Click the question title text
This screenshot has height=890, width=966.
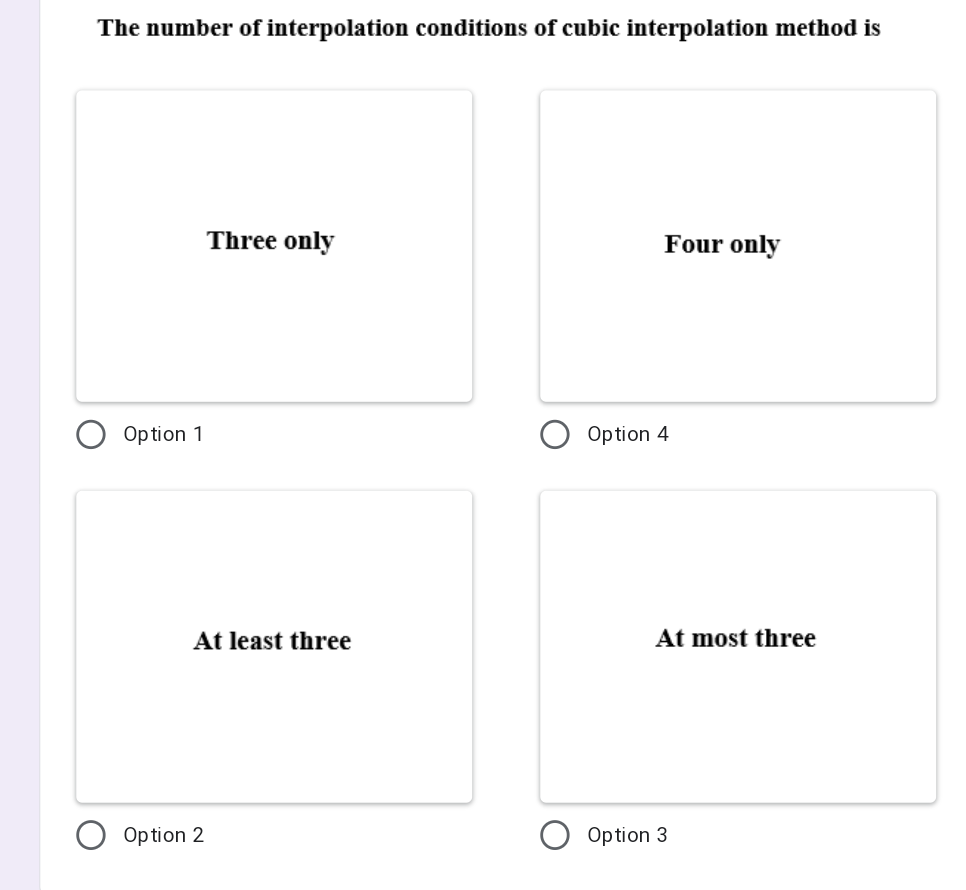[488, 27]
